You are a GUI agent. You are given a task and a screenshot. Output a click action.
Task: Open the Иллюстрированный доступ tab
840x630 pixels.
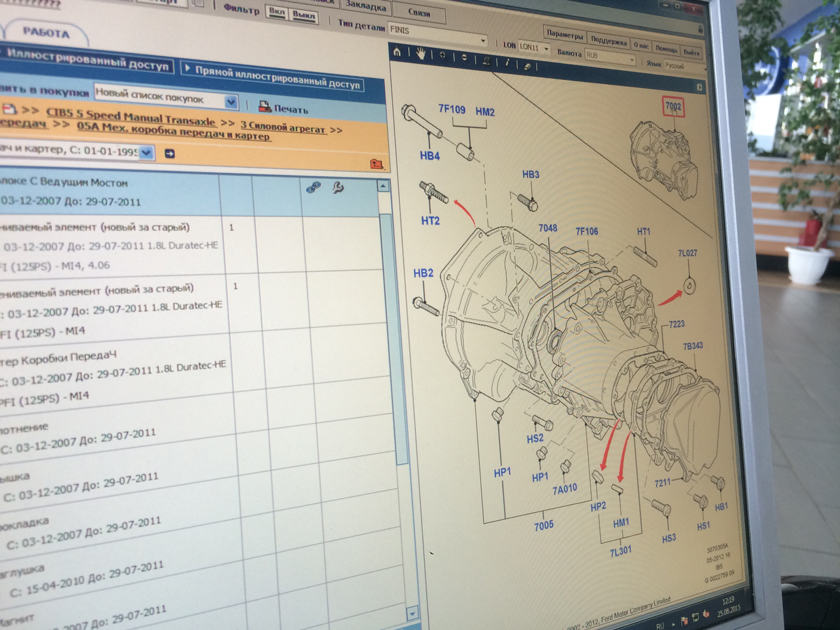87,60
